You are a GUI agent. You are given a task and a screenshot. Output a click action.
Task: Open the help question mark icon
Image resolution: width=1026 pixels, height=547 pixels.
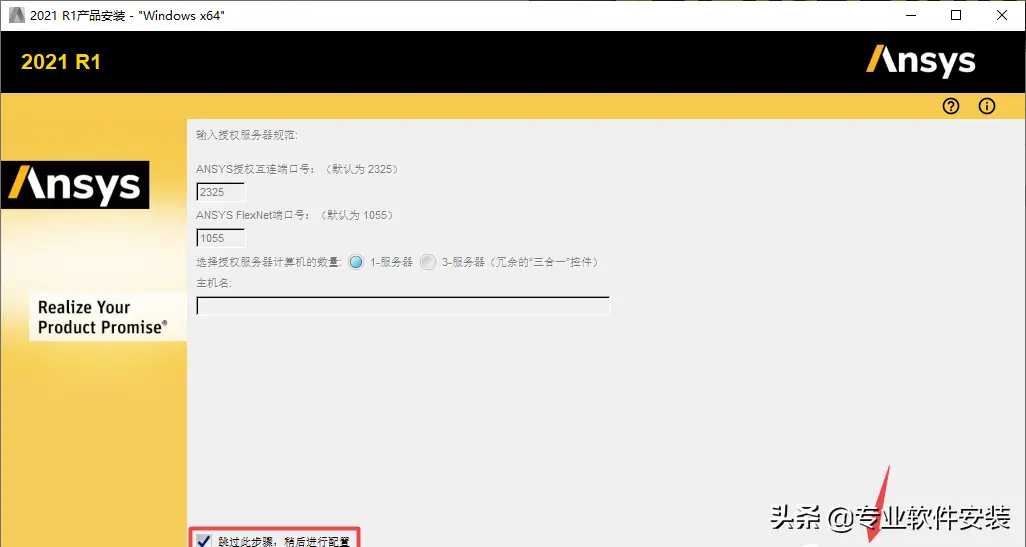pos(951,106)
